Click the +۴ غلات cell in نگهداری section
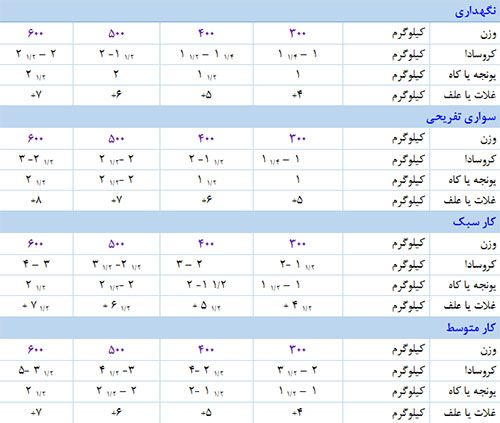500x423 pixels. pyautogui.click(x=297, y=95)
